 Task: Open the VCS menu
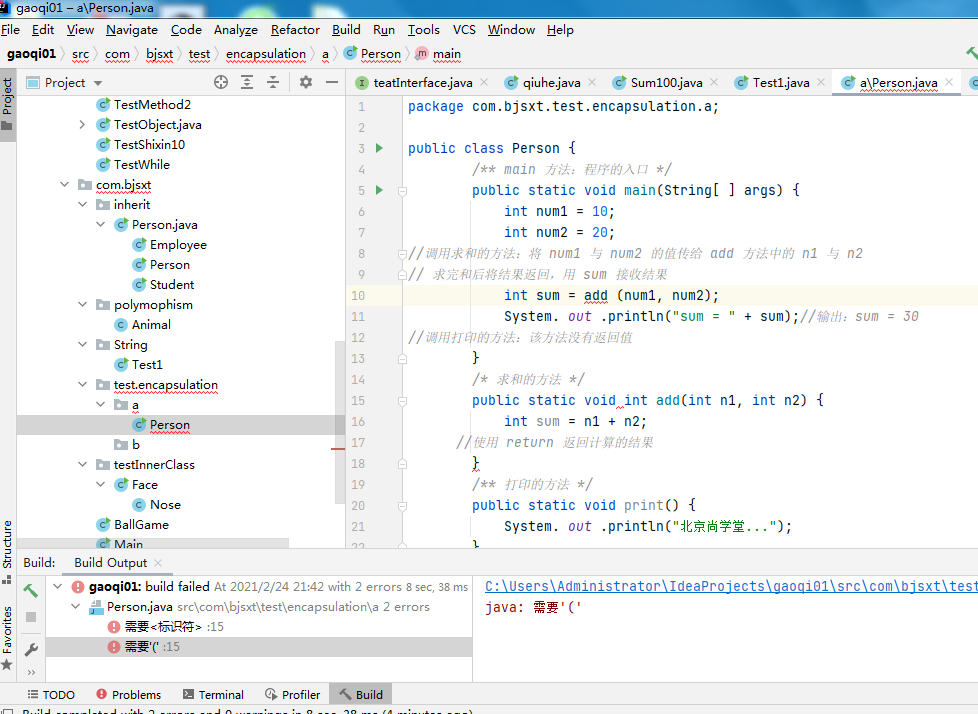click(x=464, y=30)
